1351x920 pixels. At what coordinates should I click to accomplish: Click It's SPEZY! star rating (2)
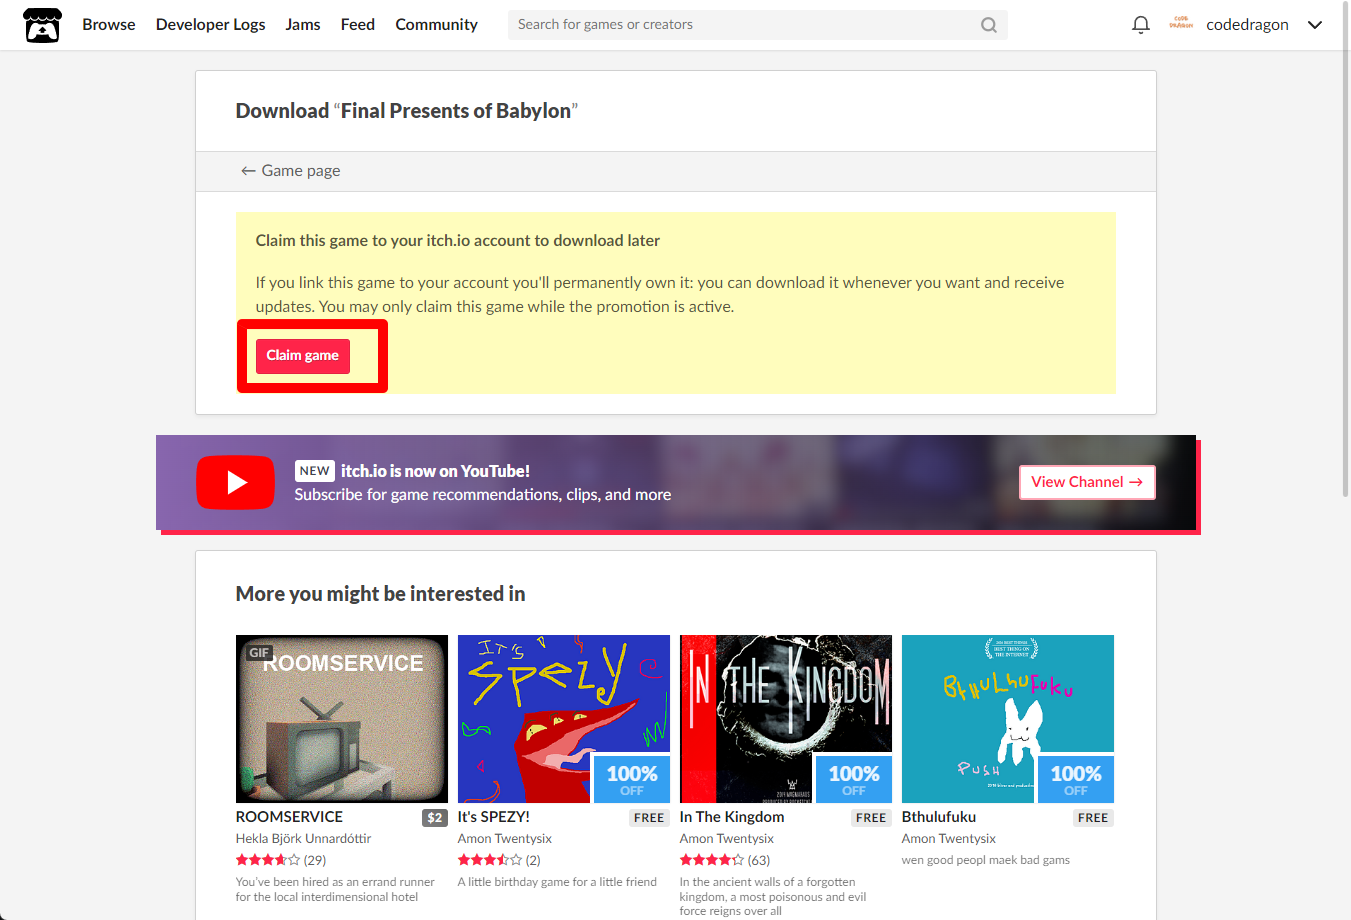tap(499, 860)
